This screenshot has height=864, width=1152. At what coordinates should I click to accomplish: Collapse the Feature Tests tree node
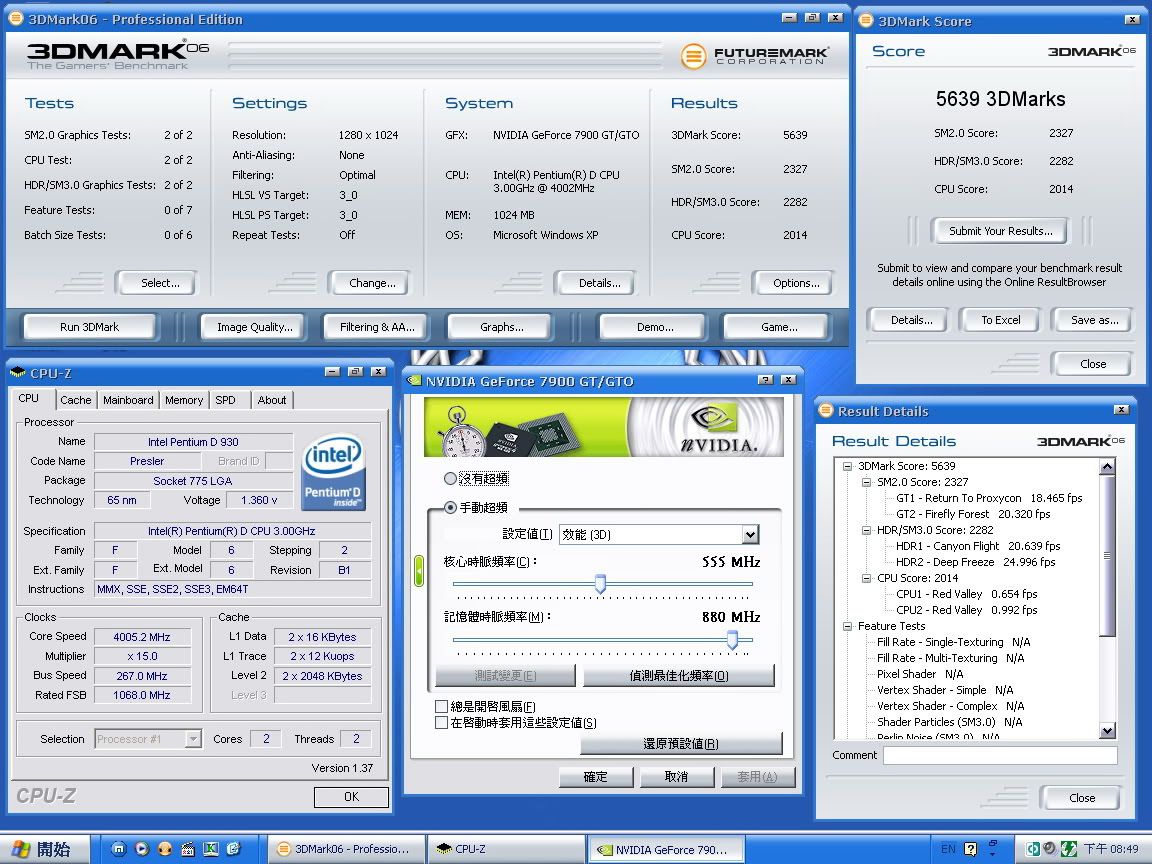[847, 626]
